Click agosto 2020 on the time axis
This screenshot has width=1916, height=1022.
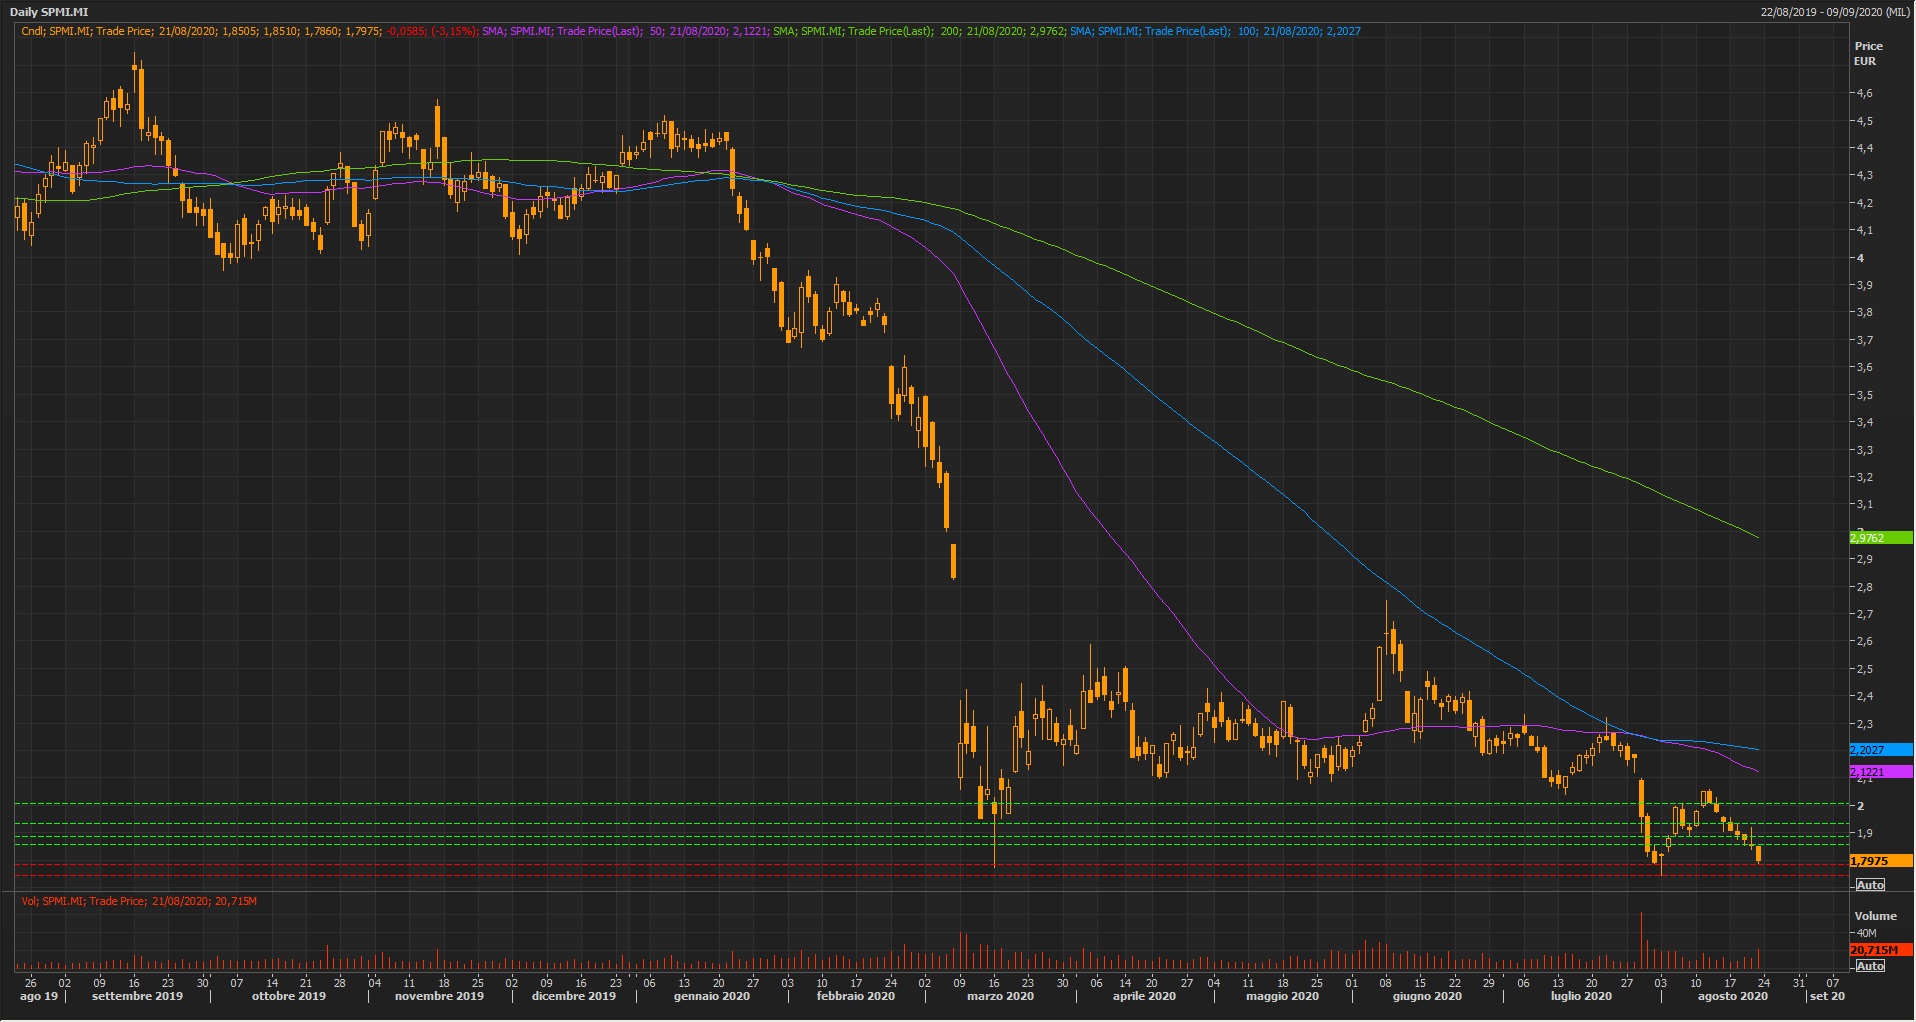[x=1732, y=996]
